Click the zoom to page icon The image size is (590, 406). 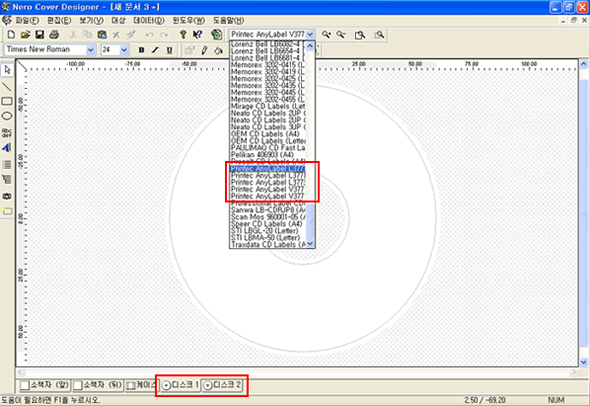360,35
